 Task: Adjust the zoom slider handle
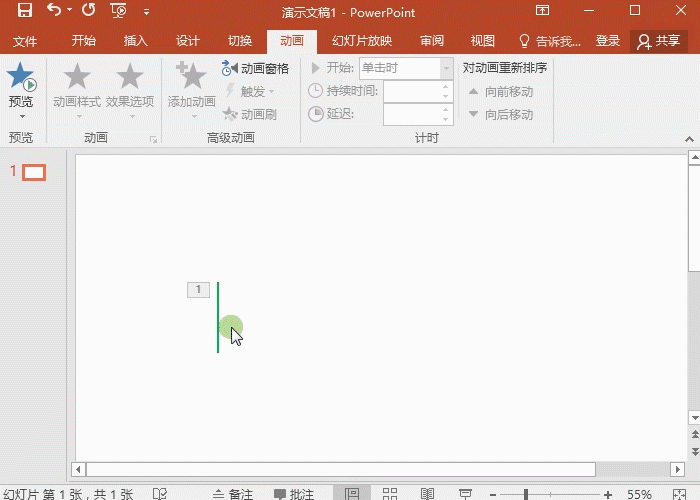pos(526,494)
